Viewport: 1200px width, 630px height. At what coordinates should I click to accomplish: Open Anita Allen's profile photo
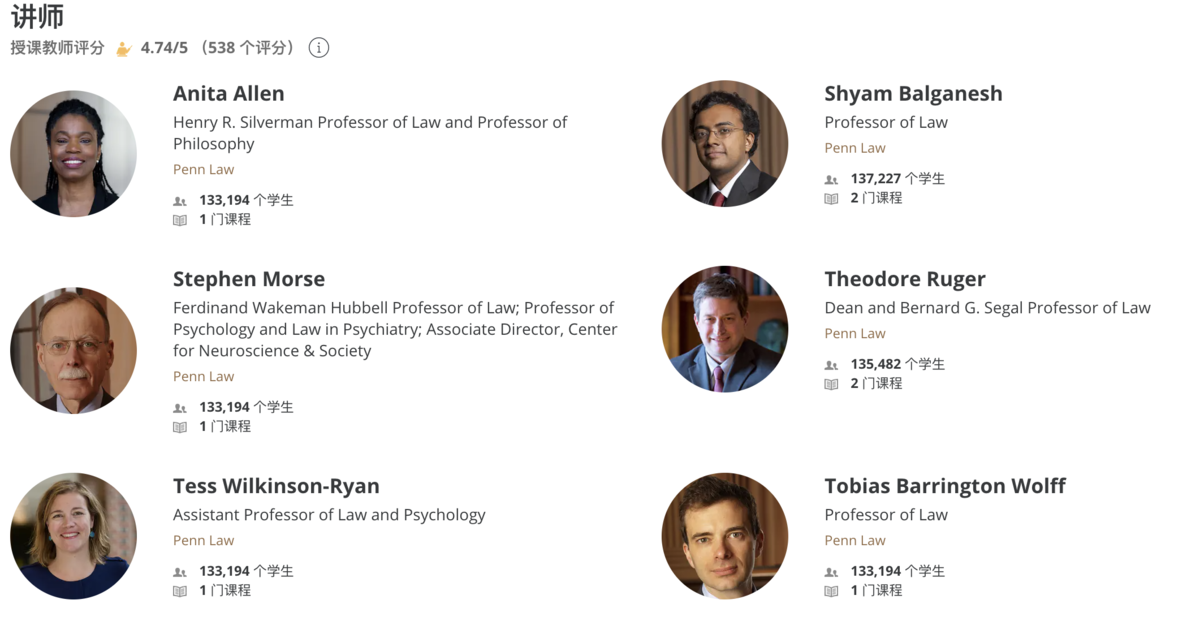click(x=73, y=153)
